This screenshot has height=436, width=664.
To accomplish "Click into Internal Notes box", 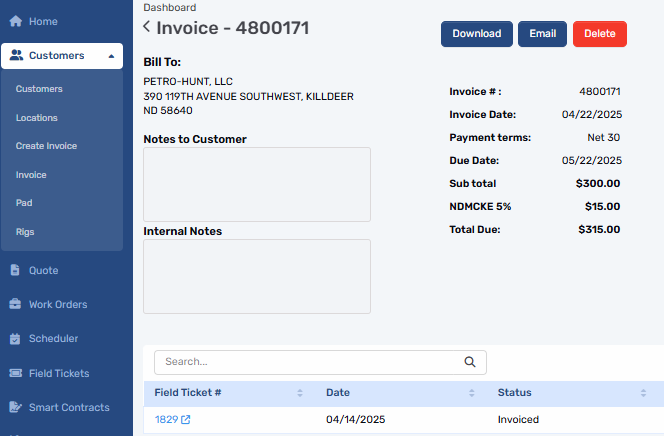I will 257,276.
